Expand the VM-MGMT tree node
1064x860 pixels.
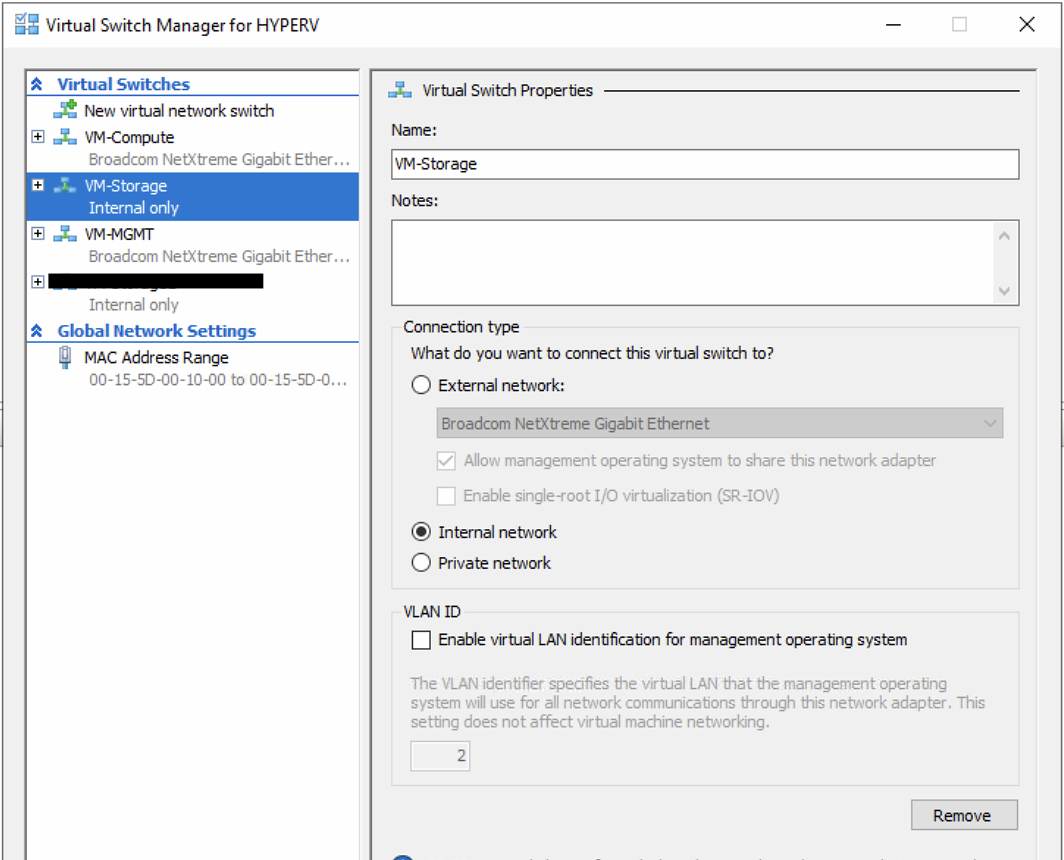point(38,234)
